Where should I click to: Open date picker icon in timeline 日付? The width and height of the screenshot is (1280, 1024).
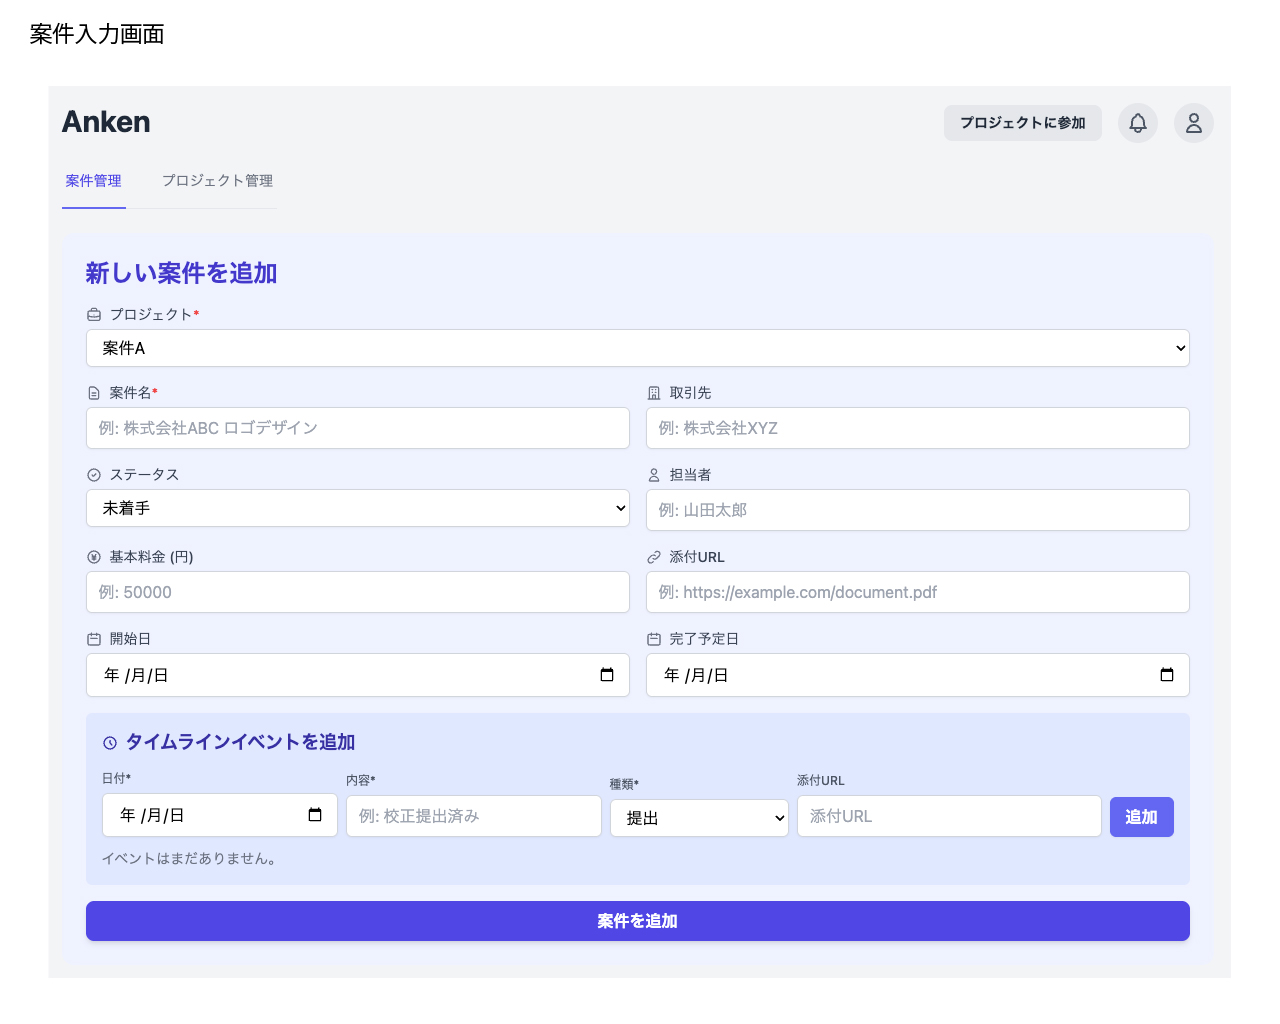pyautogui.click(x=315, y=815)
